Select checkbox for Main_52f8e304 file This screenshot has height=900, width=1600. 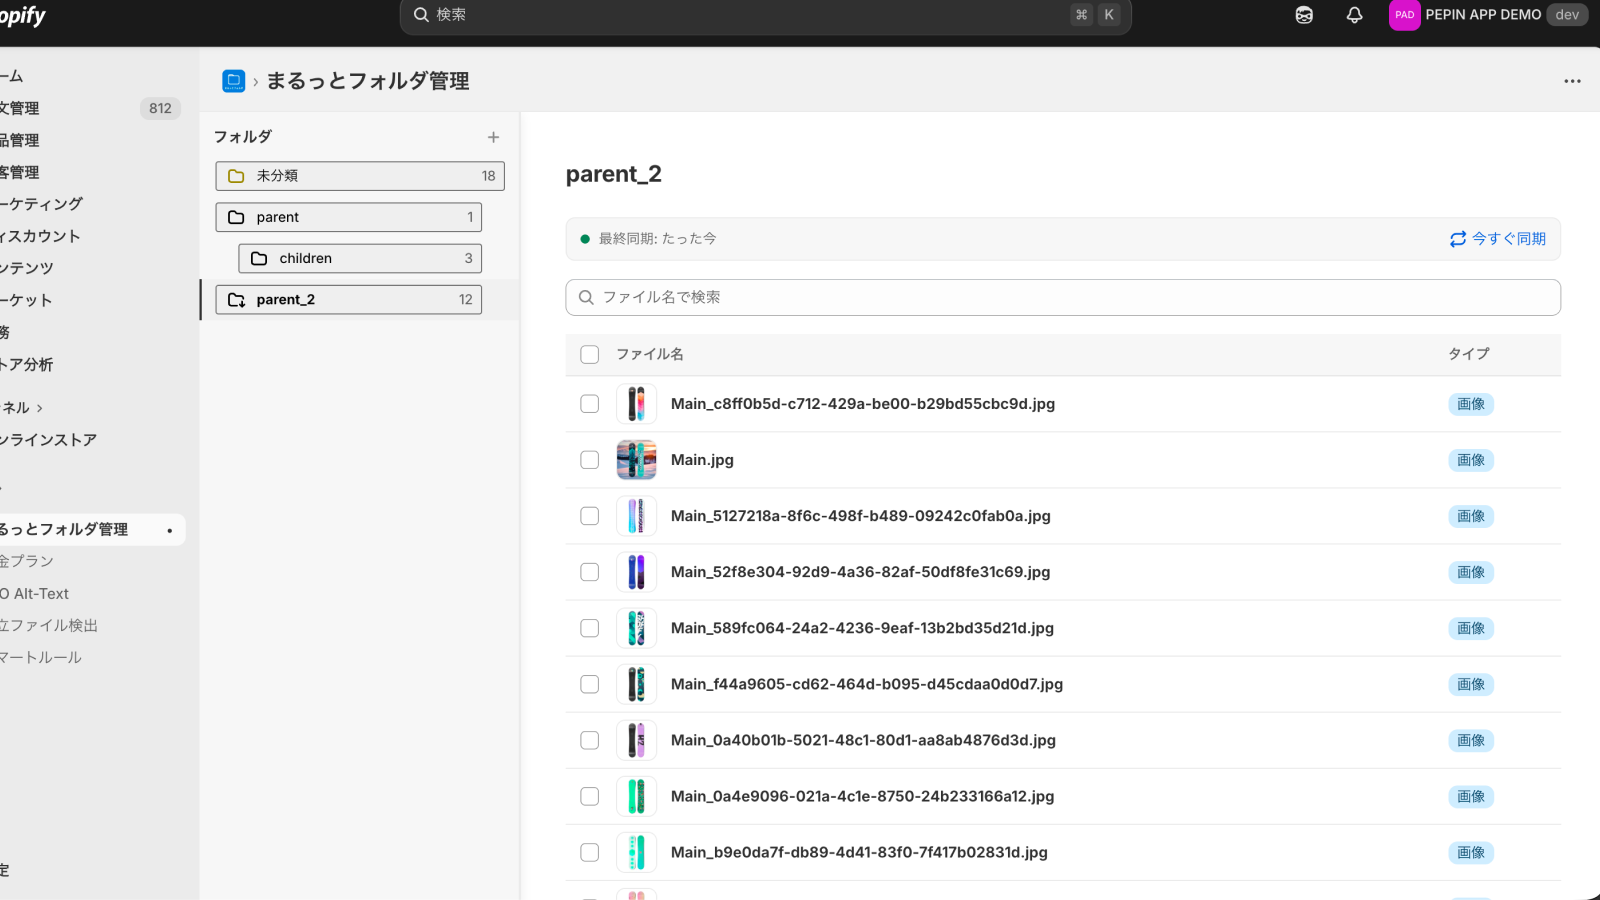[590, 572]
